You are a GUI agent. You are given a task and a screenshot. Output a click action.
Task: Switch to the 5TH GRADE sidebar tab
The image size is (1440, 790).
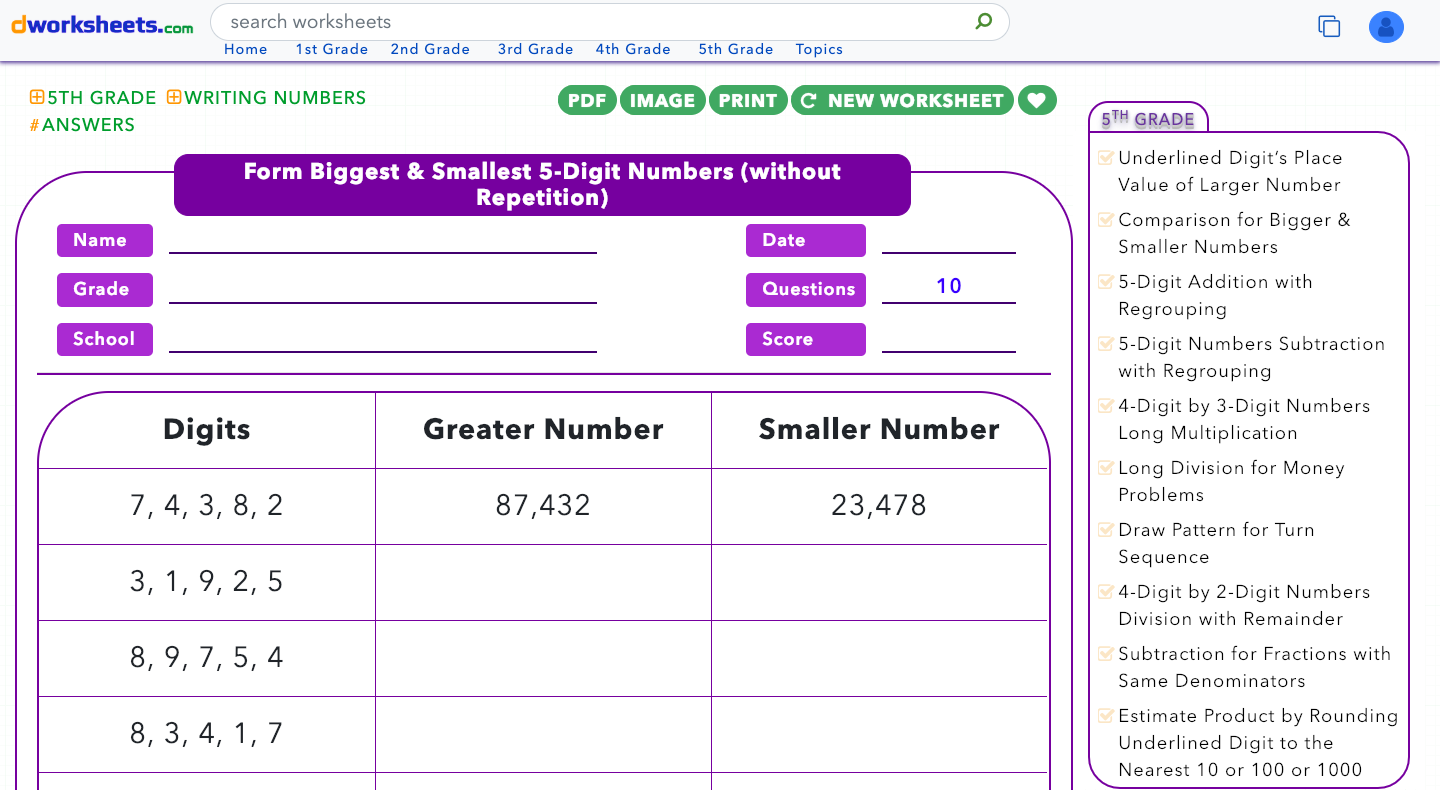coord(1147,117)
